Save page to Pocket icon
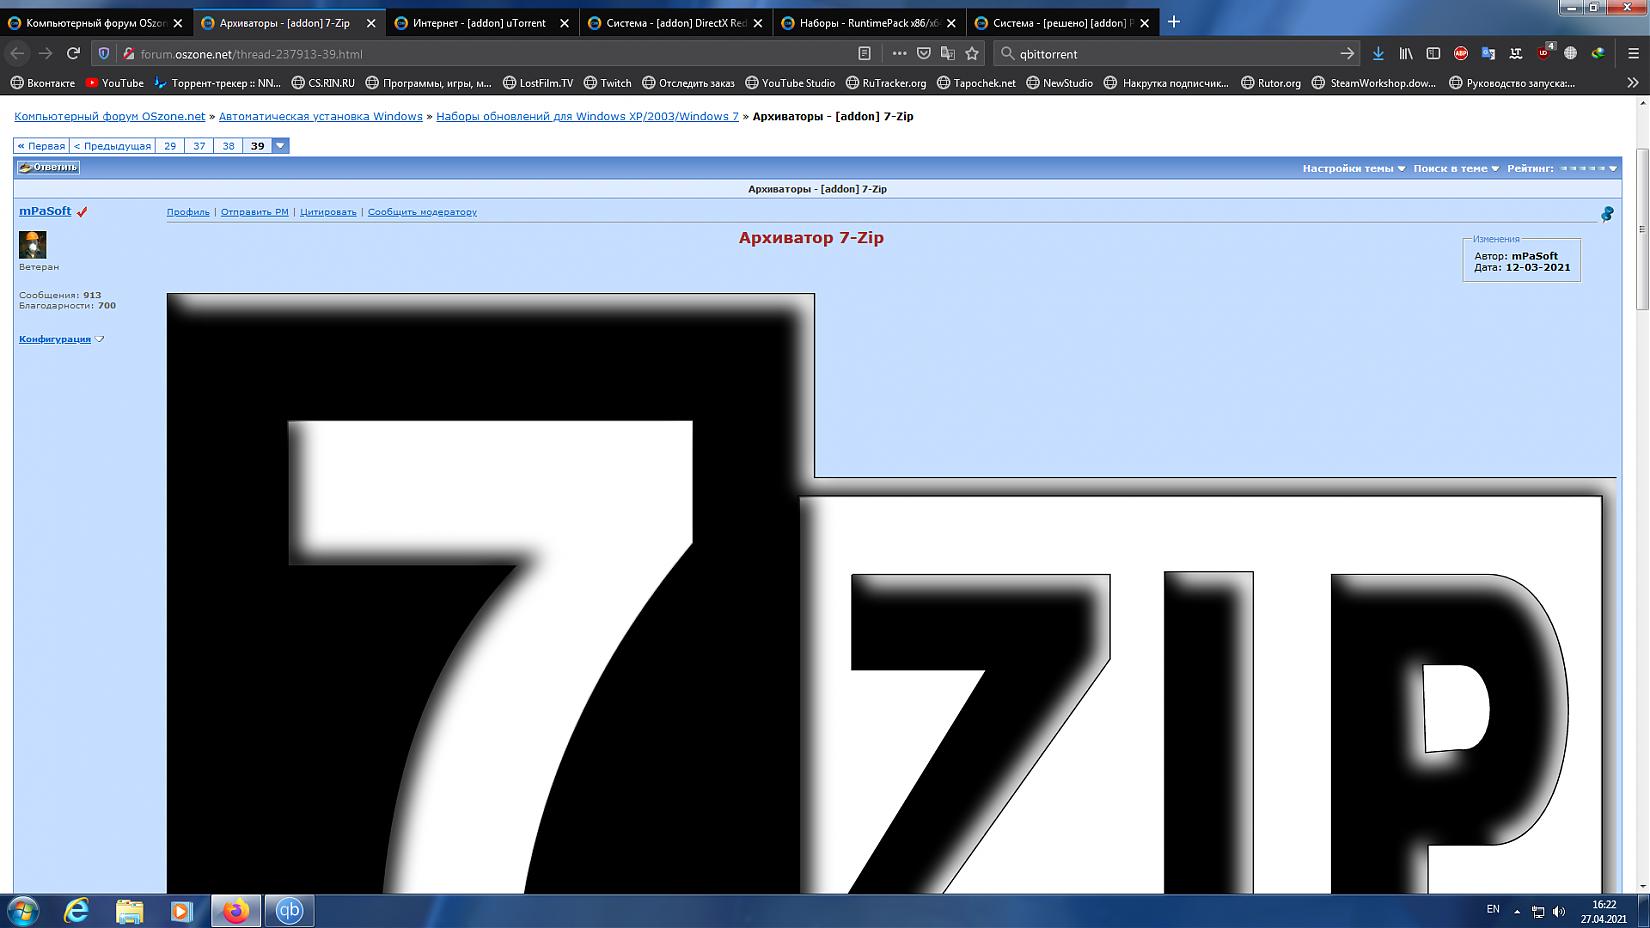The height and width of the screenshot is (928, 1650). click(924, 53)
